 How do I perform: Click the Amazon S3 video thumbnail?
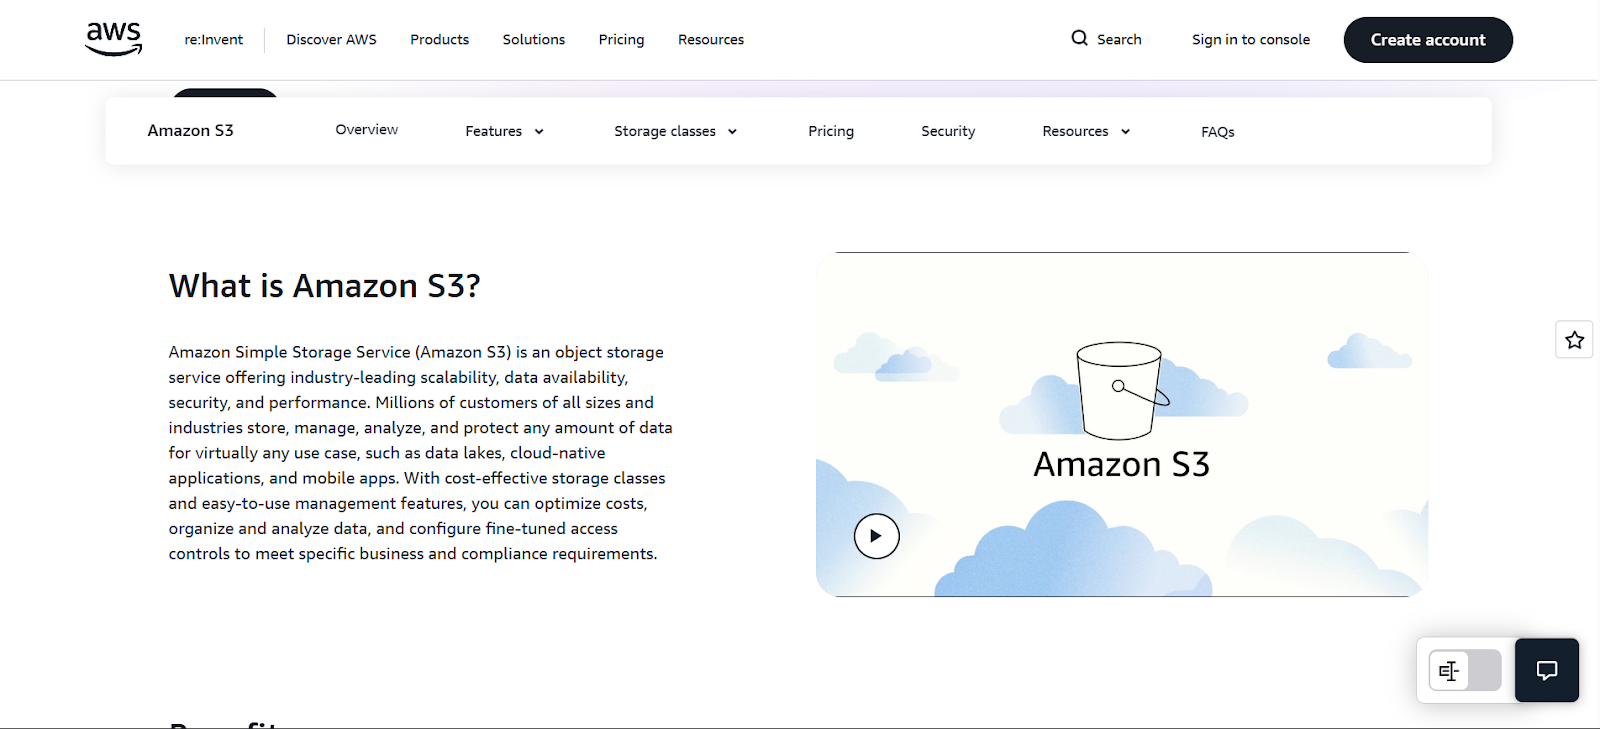(1122, 425)
